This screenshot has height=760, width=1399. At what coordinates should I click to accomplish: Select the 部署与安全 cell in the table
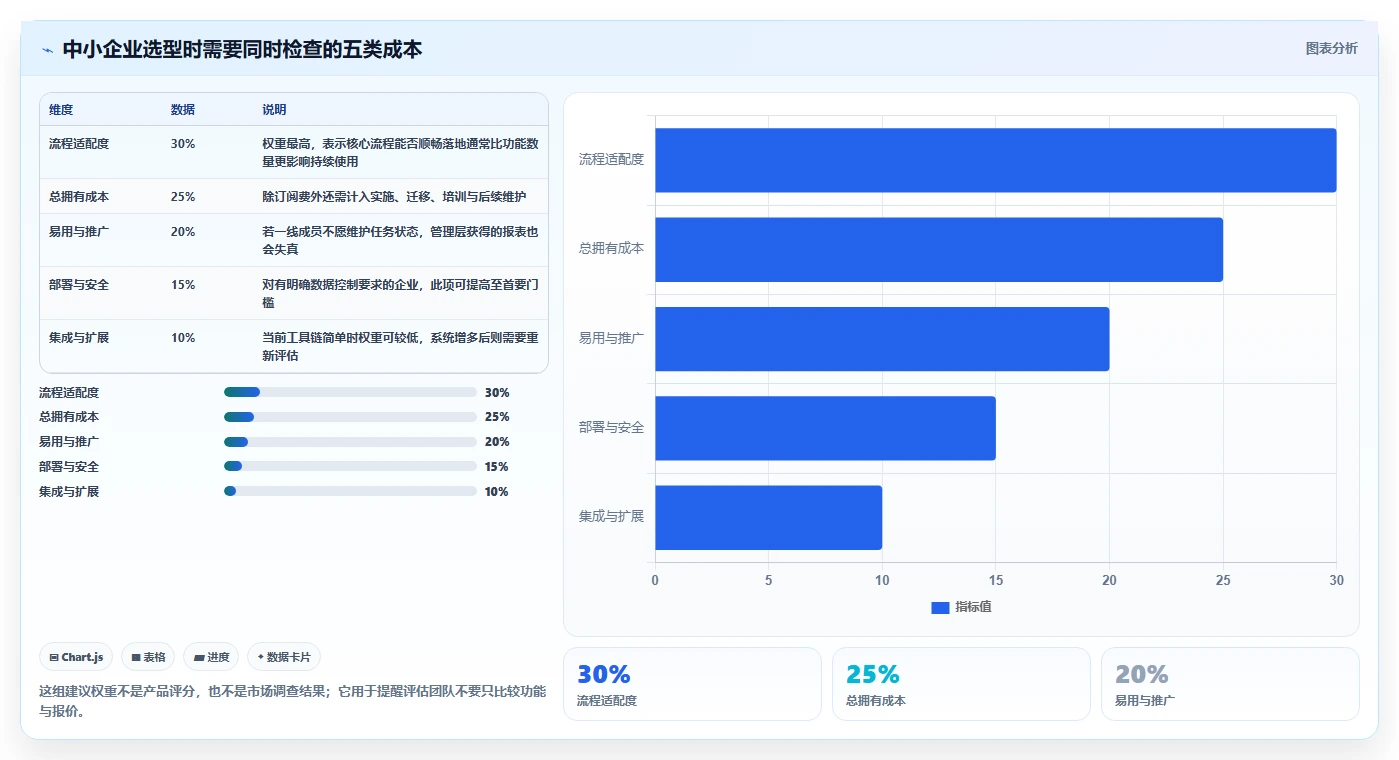(x=79, y=285)
